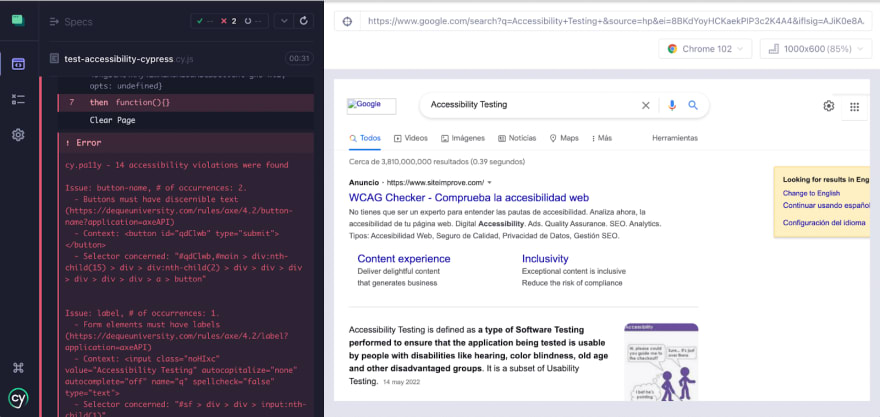Viewport: 880px width, 417px height.
Task: Open the 1000x600 viewport size dropdown
Action: click(x=815, y=49)
